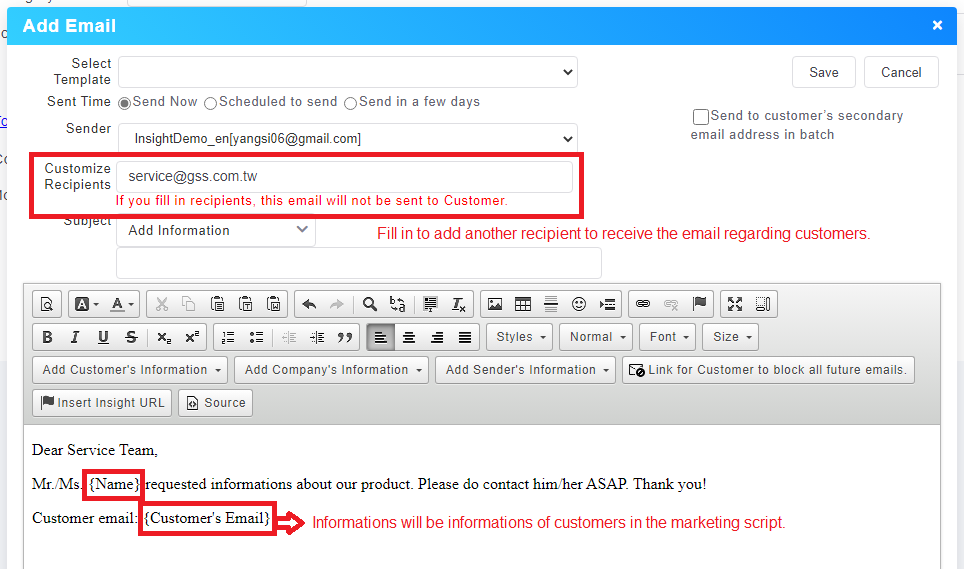Insert horizontal line icon
The width and height of the screenshot is (964, 569).
pos(551,304)
